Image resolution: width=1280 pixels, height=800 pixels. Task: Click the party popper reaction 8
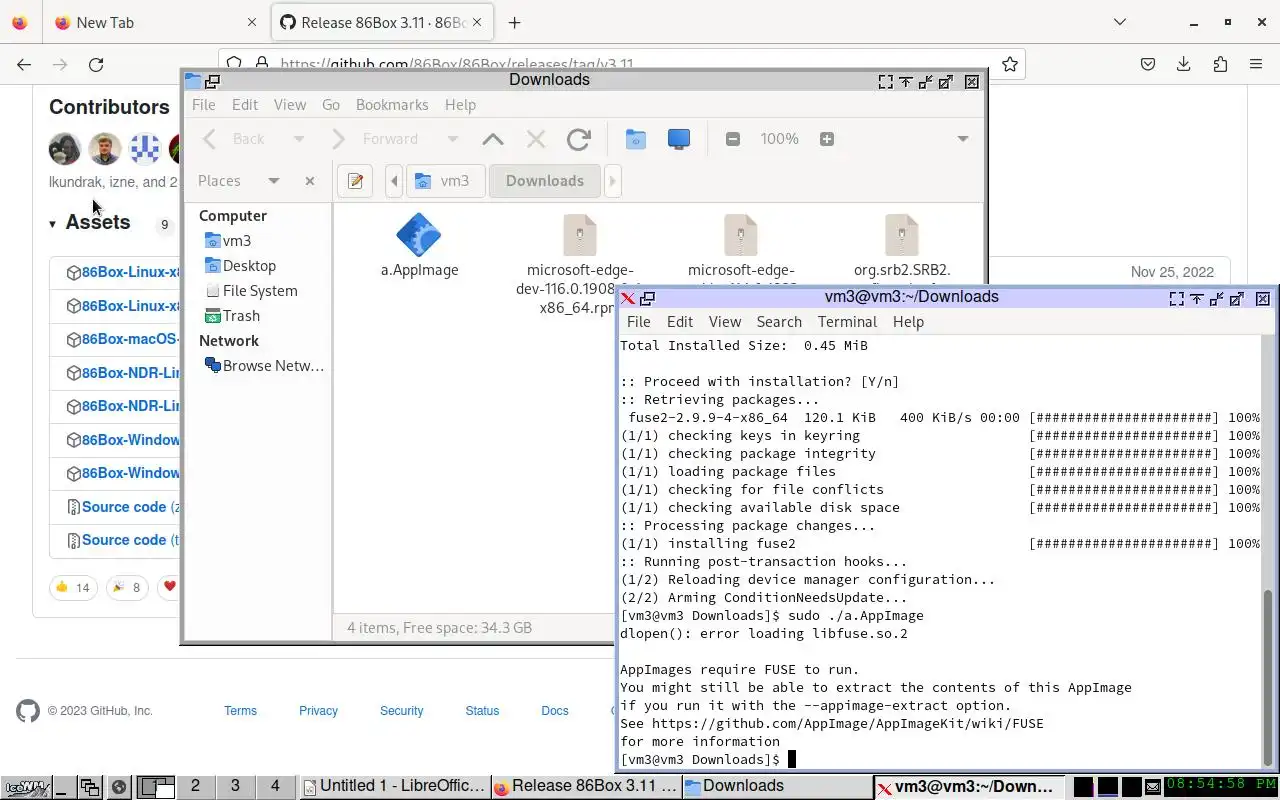pyautogui.click(x=127, y=587)
